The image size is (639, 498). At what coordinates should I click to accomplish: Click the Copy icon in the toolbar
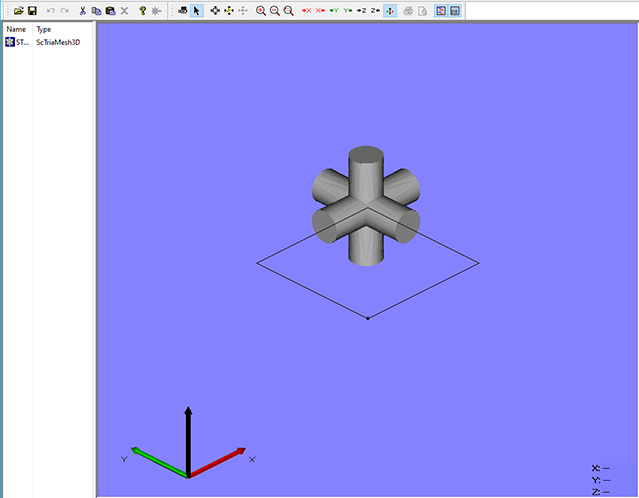96,10
